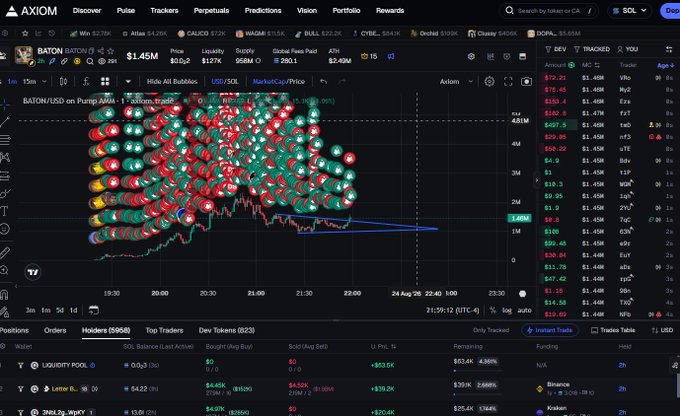Open the chart layout grid icon
Viewport: 680px width, 416px height.
pos(105,81)
